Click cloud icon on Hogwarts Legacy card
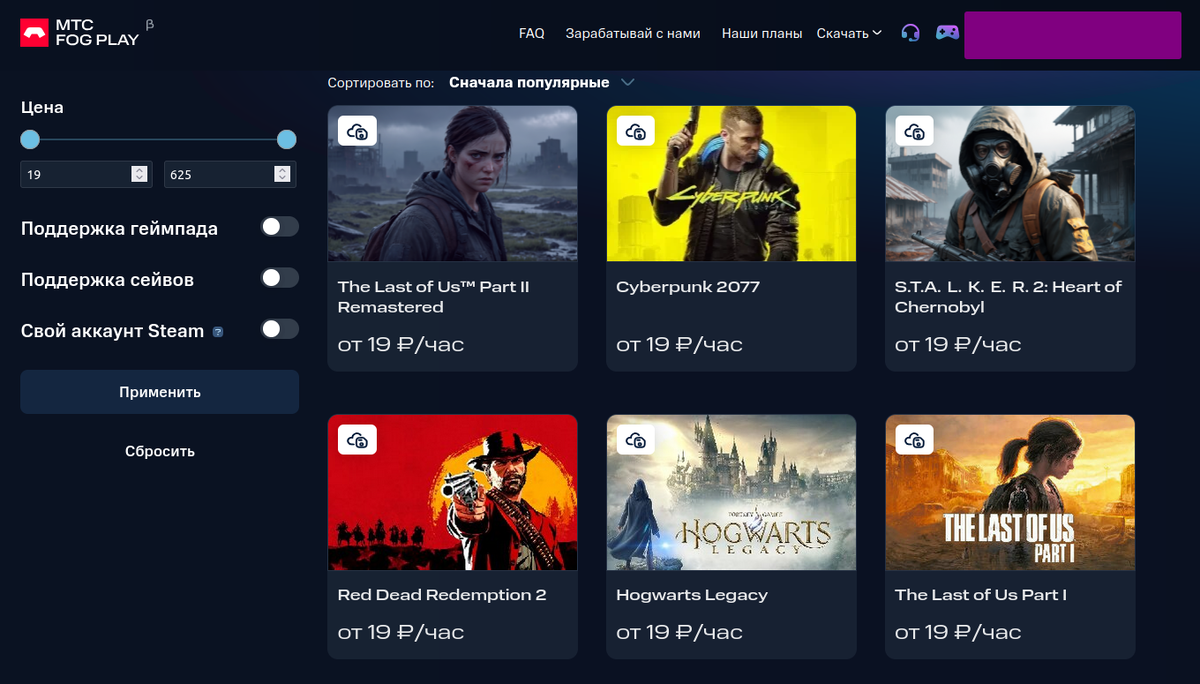The height and width of the screenshot is (684, 1200). [636, 439]
